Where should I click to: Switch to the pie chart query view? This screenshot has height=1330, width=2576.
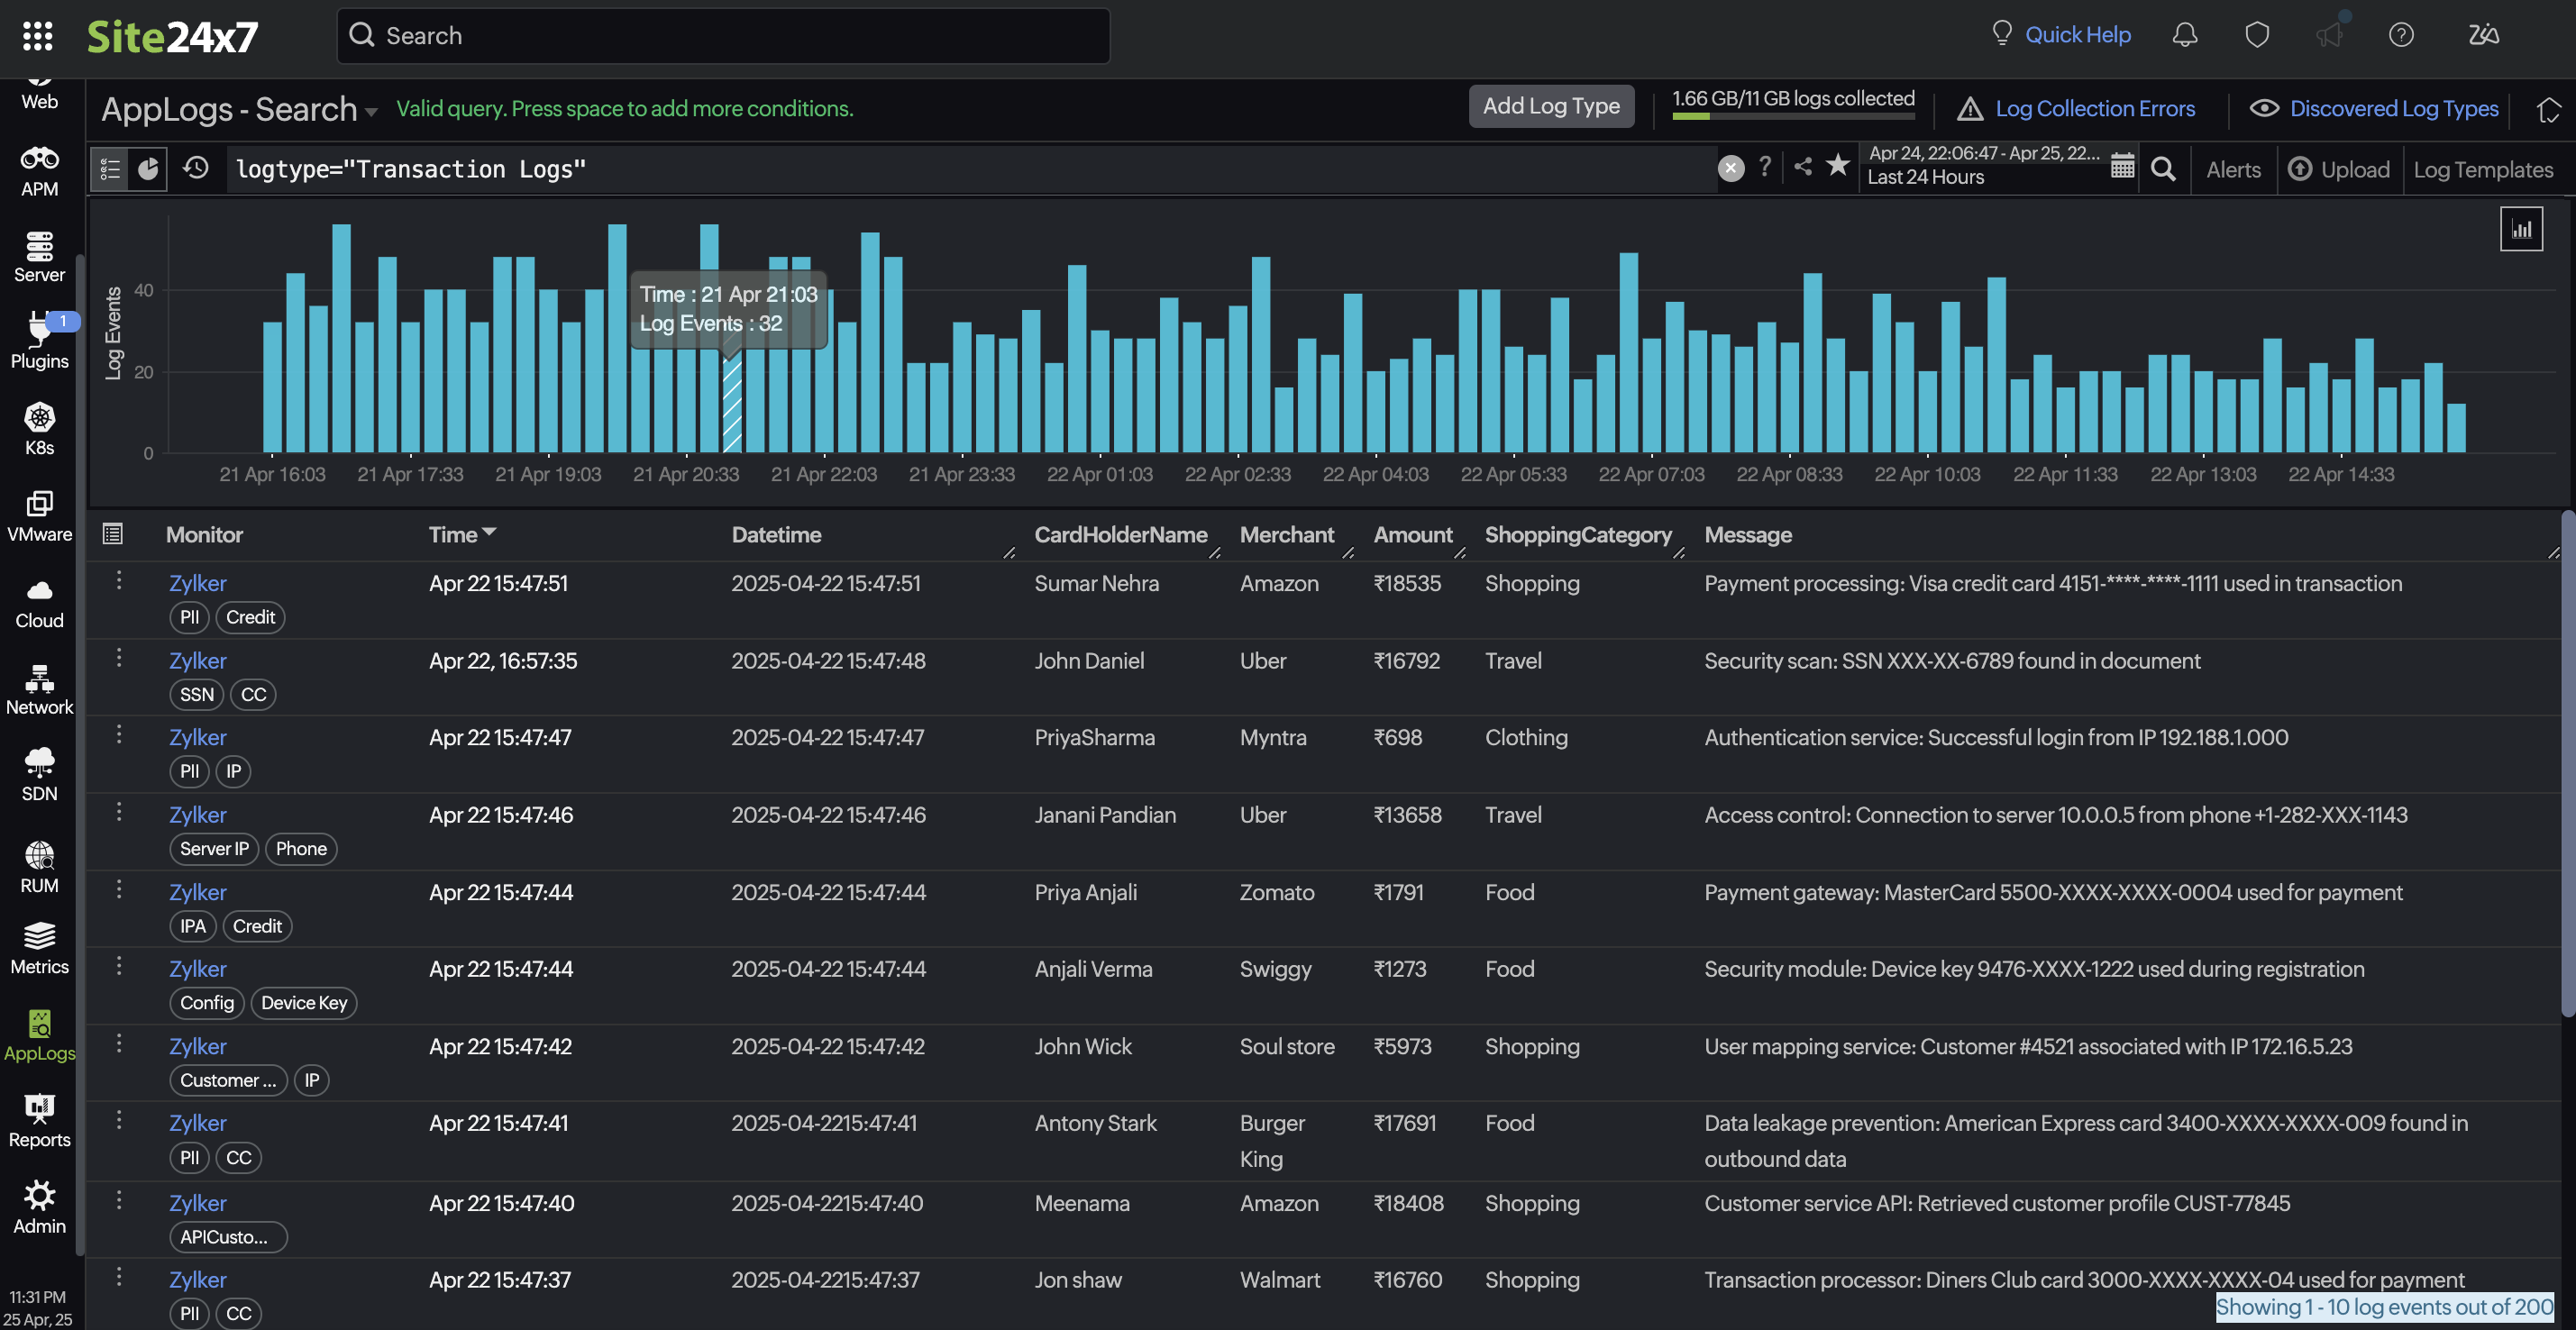pyautogui.click(x=148, y=169)
